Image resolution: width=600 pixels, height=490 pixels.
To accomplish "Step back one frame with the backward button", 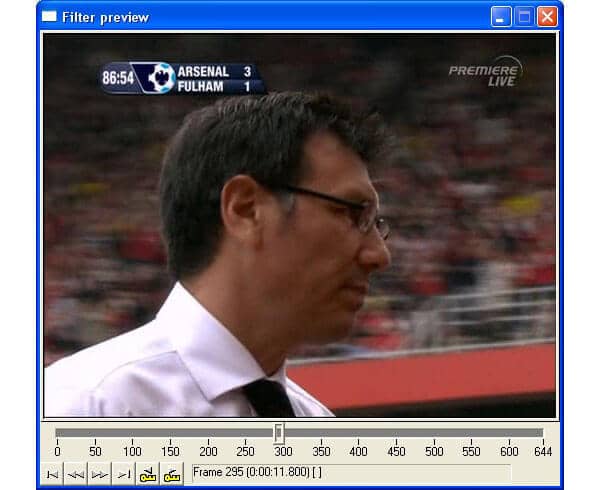I will 75,473.
